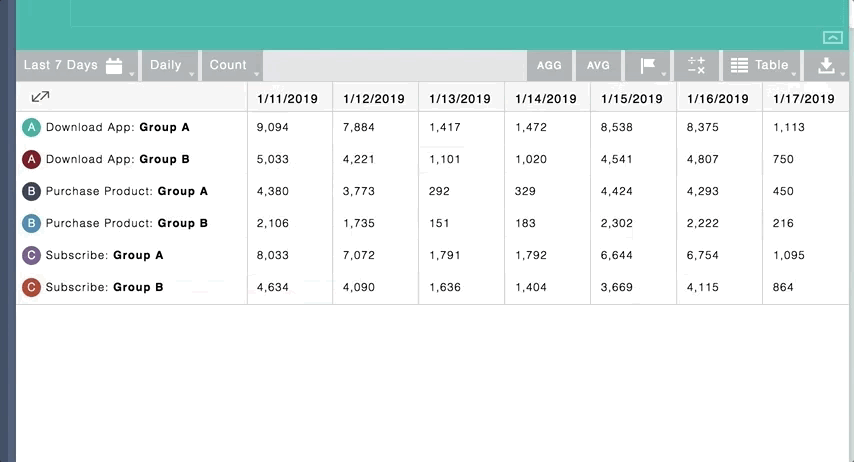Click the 3,669 cell value
This screenshot has height=462, width=854.
click(617, 287)
